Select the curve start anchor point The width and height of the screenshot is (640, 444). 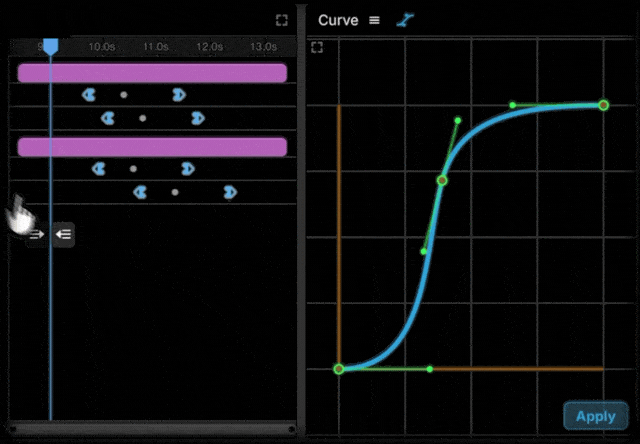[x=339, y=369]
